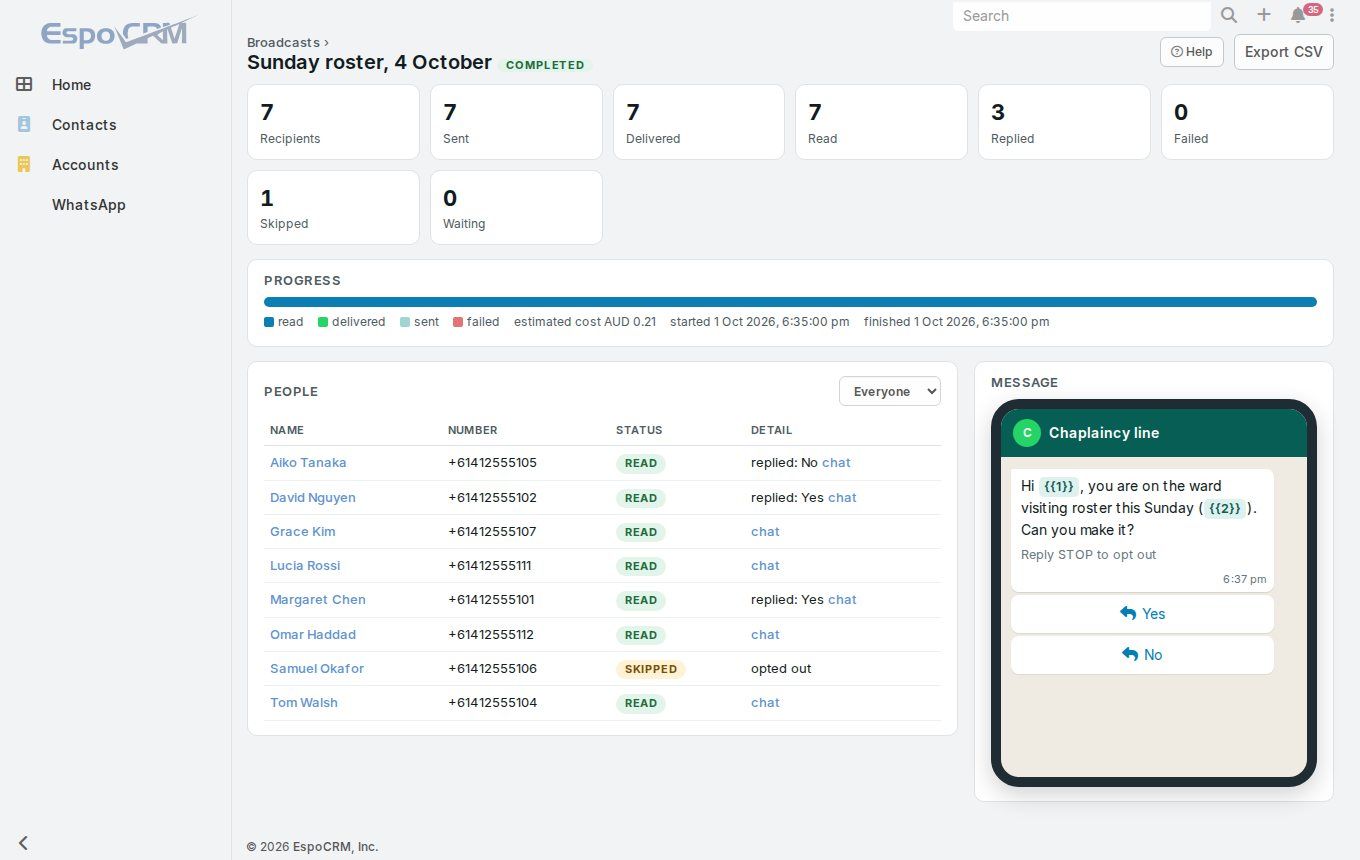The height and width of the screenshot is (860, 1360).
Task: Open the three-dot user menu
Action: (x=1332, y=15)
